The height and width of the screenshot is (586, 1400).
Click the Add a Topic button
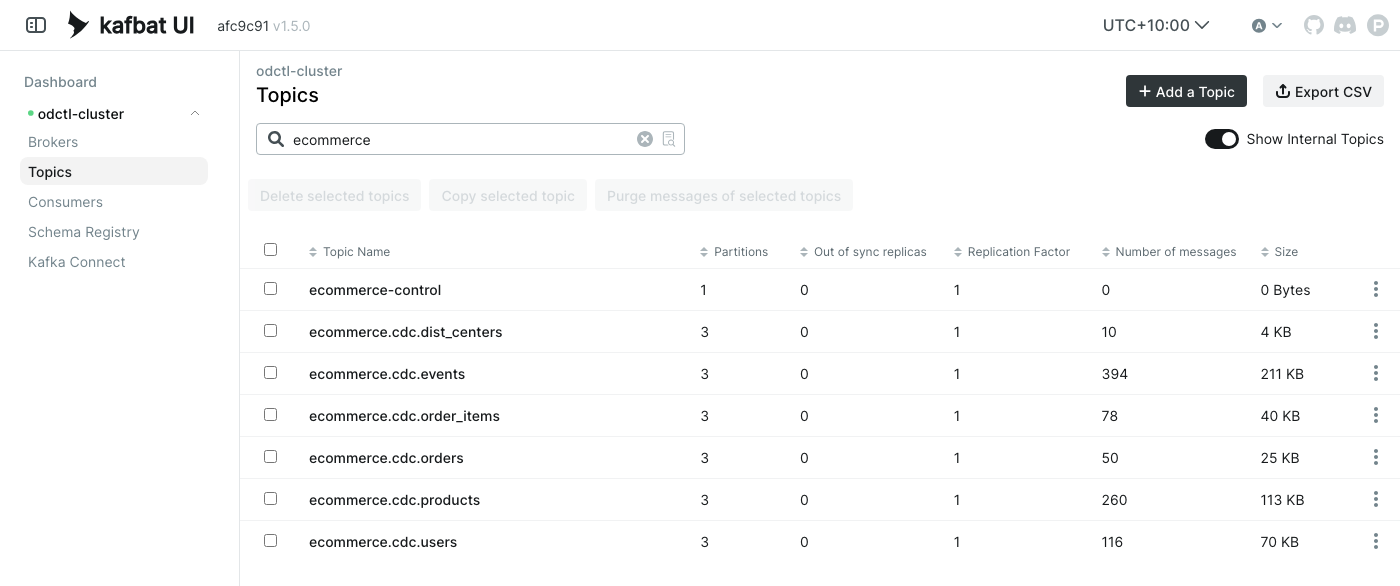tap(1186, 91)
